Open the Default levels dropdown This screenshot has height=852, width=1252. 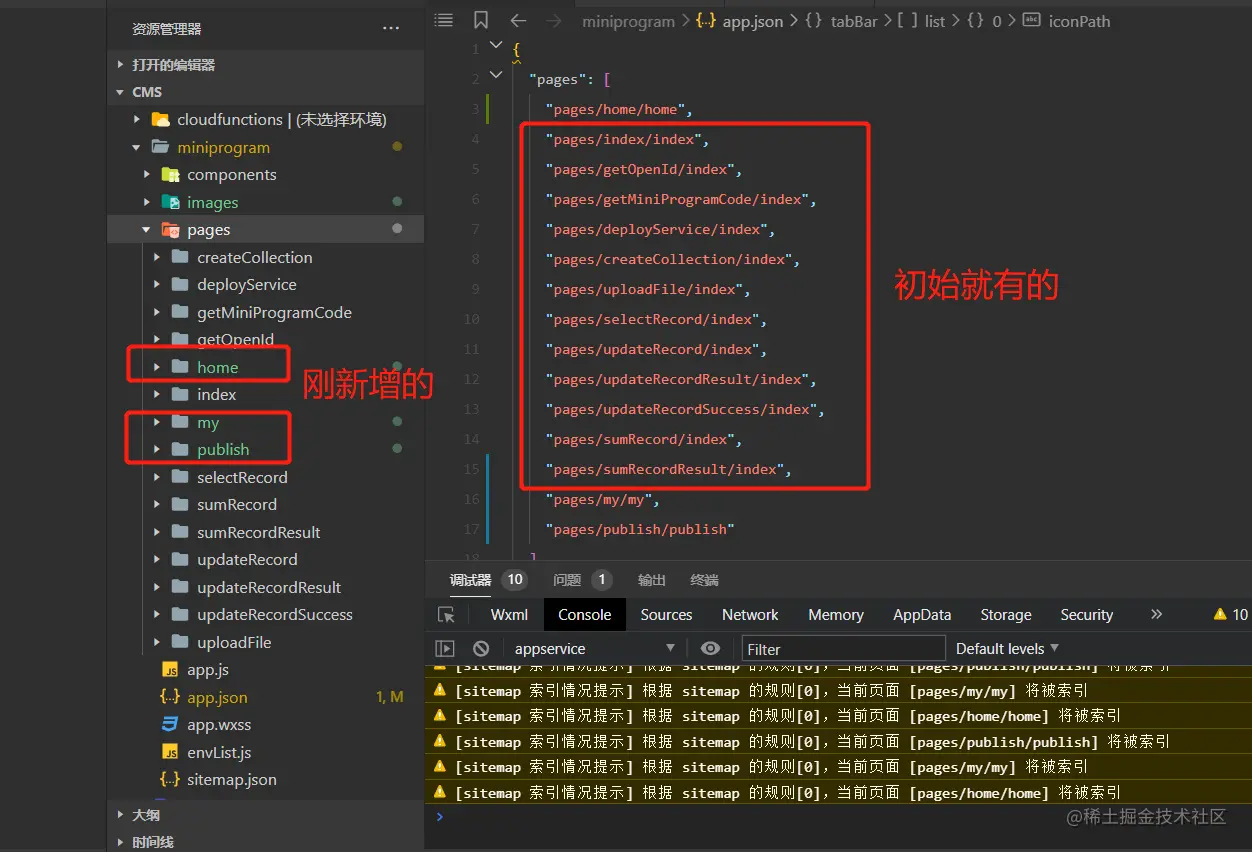click(1007, 648)
